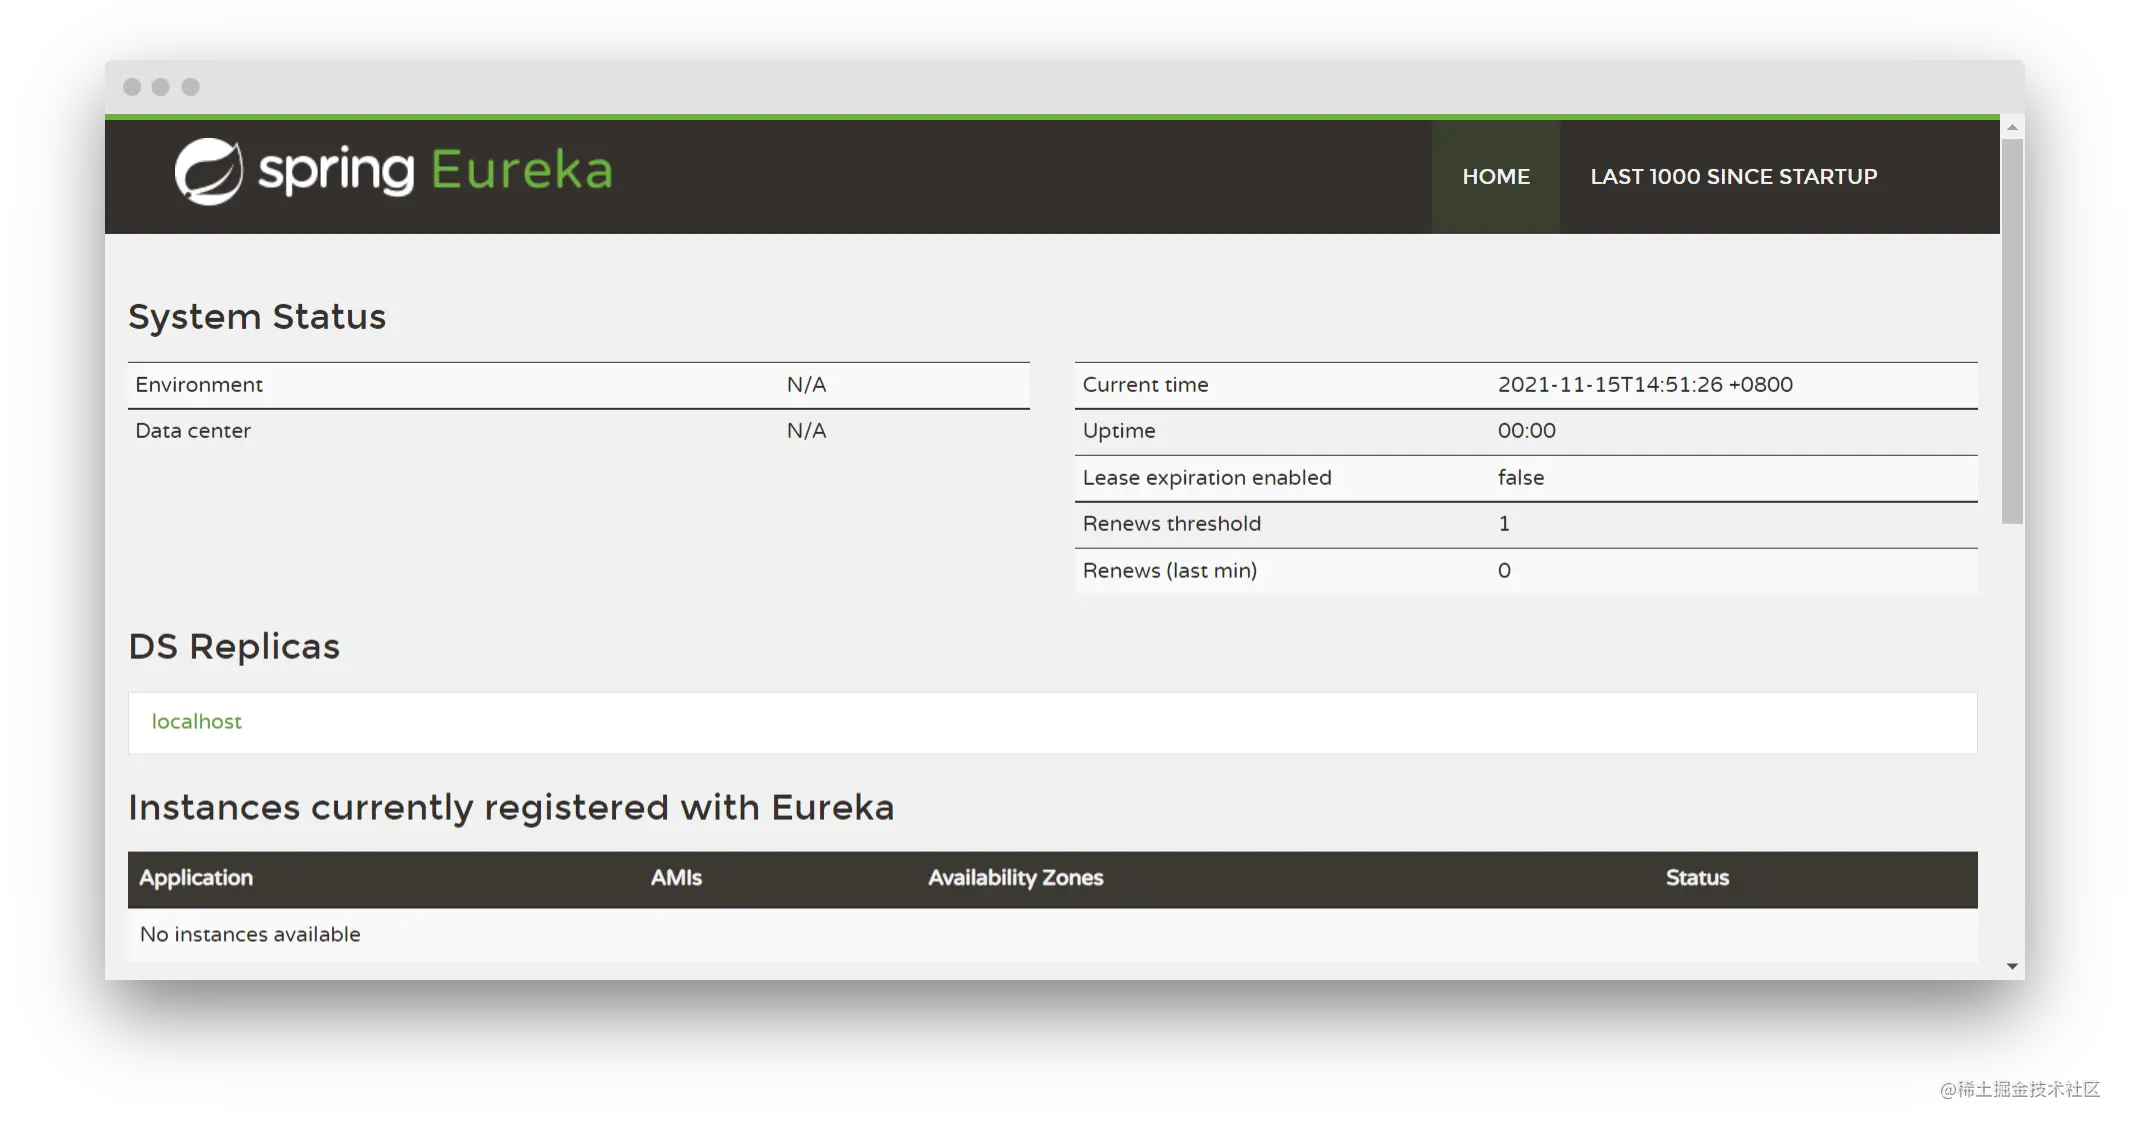Select the AMIs column header
The height and width of the screenshot is (1129, 2130).
pos(677,878)
